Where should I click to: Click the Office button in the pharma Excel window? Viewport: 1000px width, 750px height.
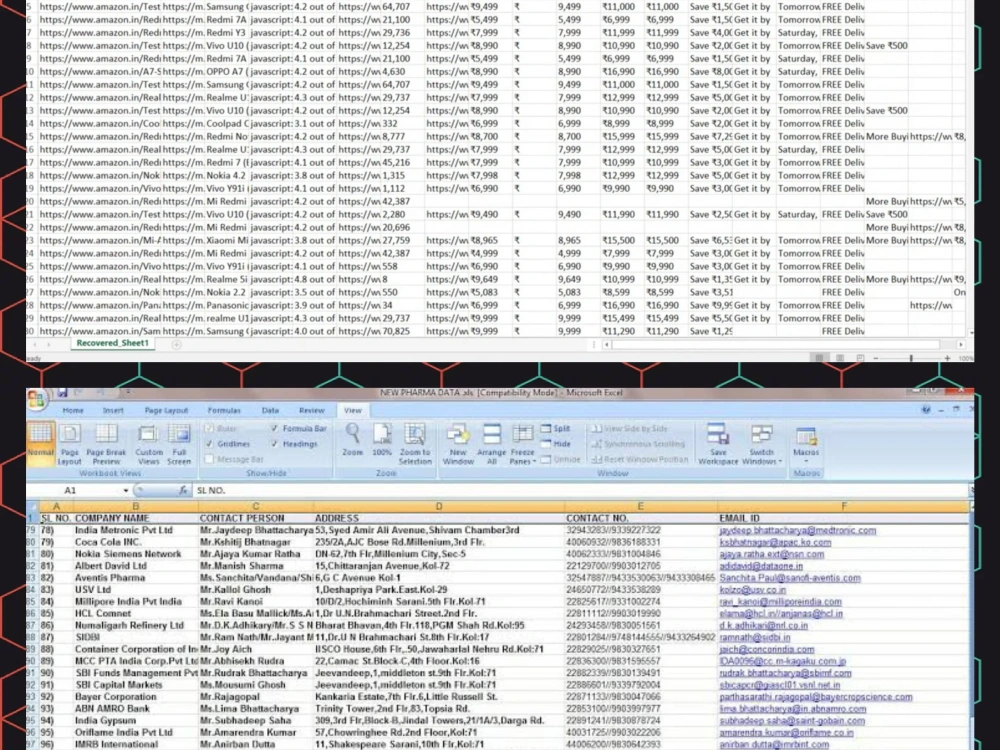[36, 400]
